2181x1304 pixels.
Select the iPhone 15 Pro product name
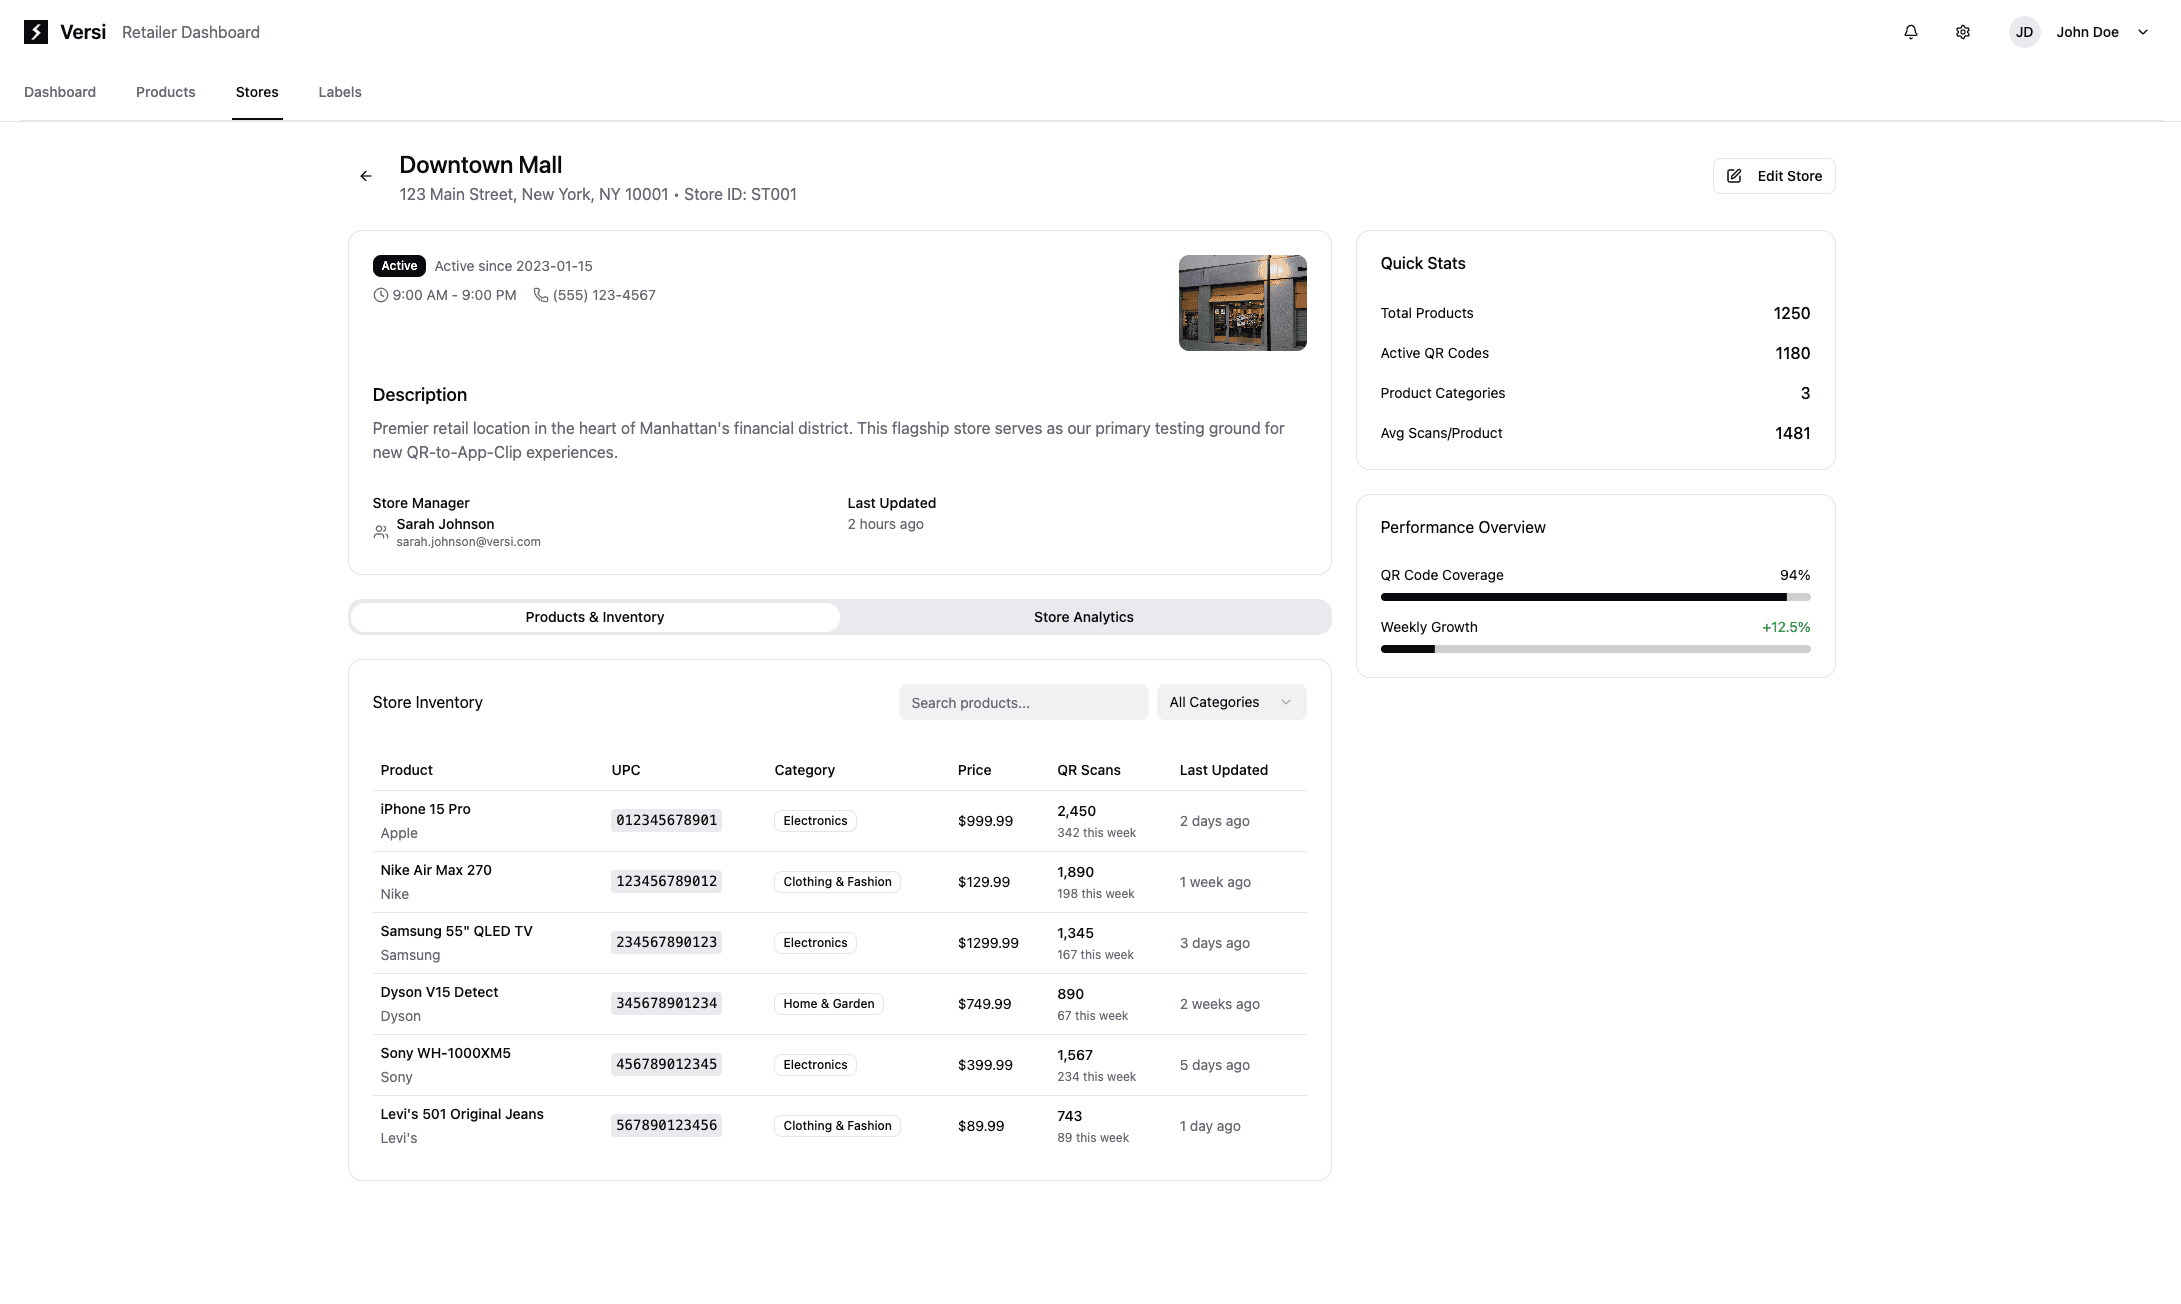(x=425, y=809)
